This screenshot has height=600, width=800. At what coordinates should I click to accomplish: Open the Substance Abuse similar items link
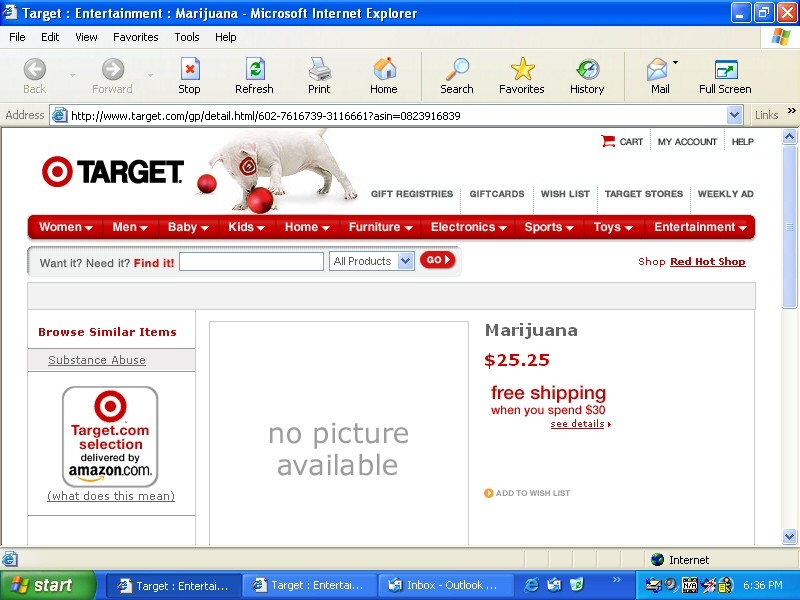(97, 360)
